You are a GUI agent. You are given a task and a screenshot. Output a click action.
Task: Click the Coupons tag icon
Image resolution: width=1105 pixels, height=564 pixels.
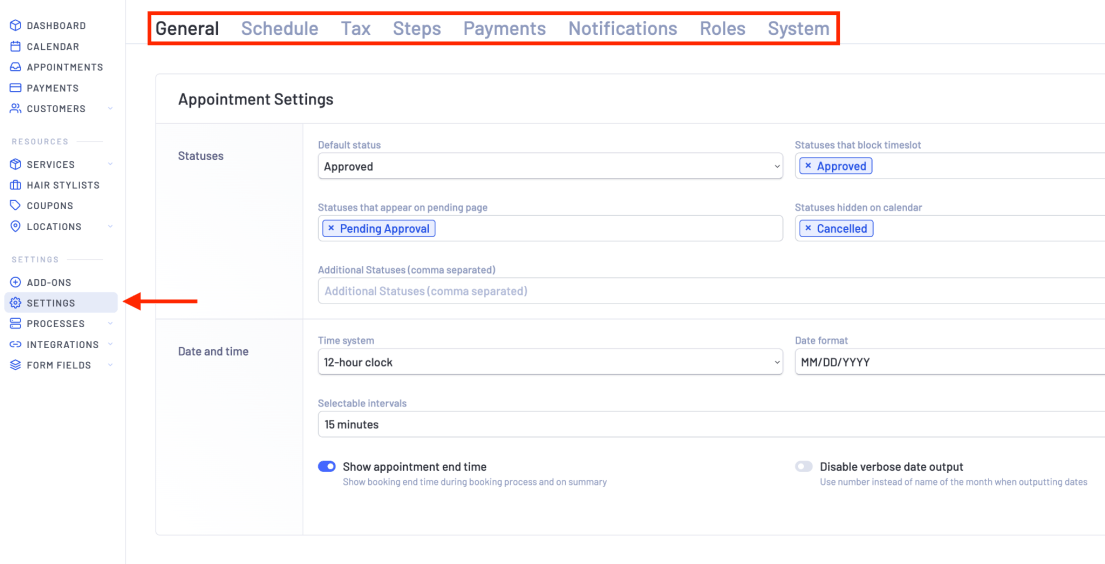click(16, 205)
